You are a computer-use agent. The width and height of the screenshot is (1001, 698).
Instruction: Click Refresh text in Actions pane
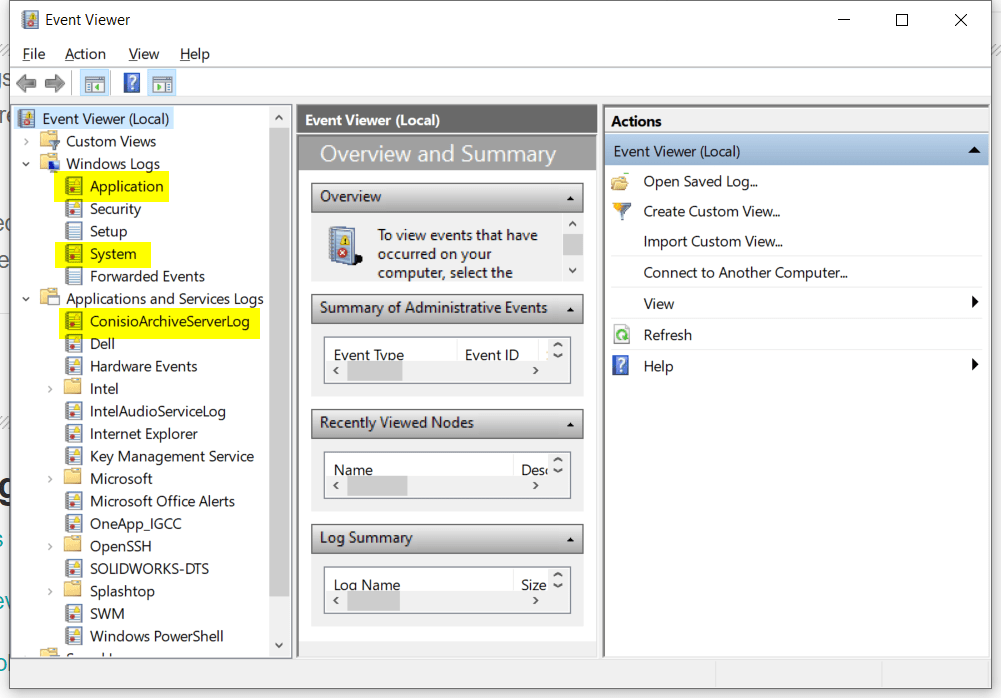pos(668,335)
